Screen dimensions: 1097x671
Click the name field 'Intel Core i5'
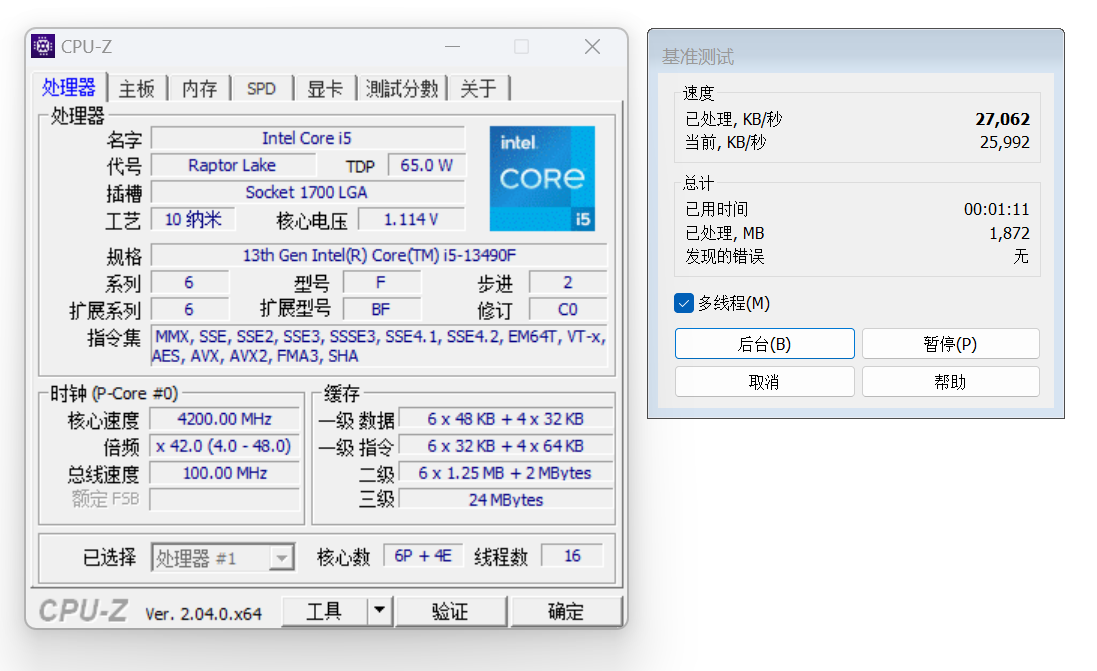click(307, 138)
